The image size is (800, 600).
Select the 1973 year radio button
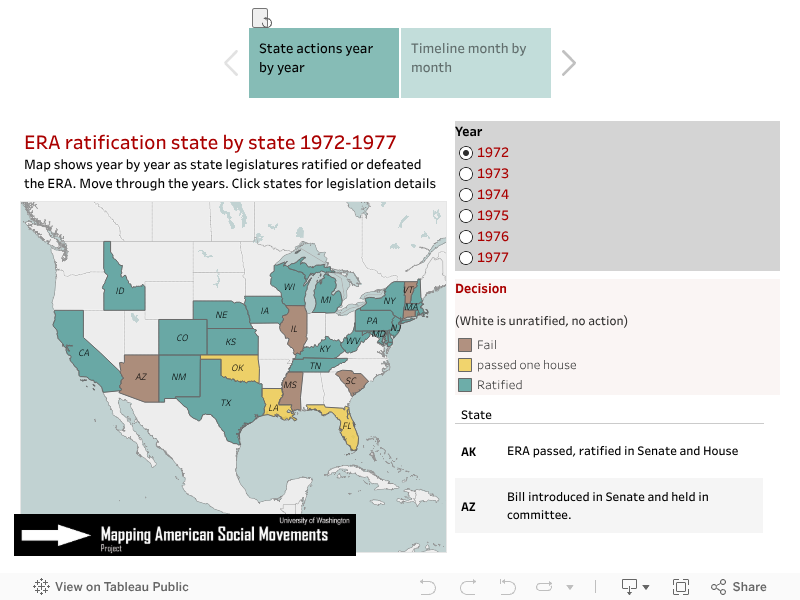(465, 174)
